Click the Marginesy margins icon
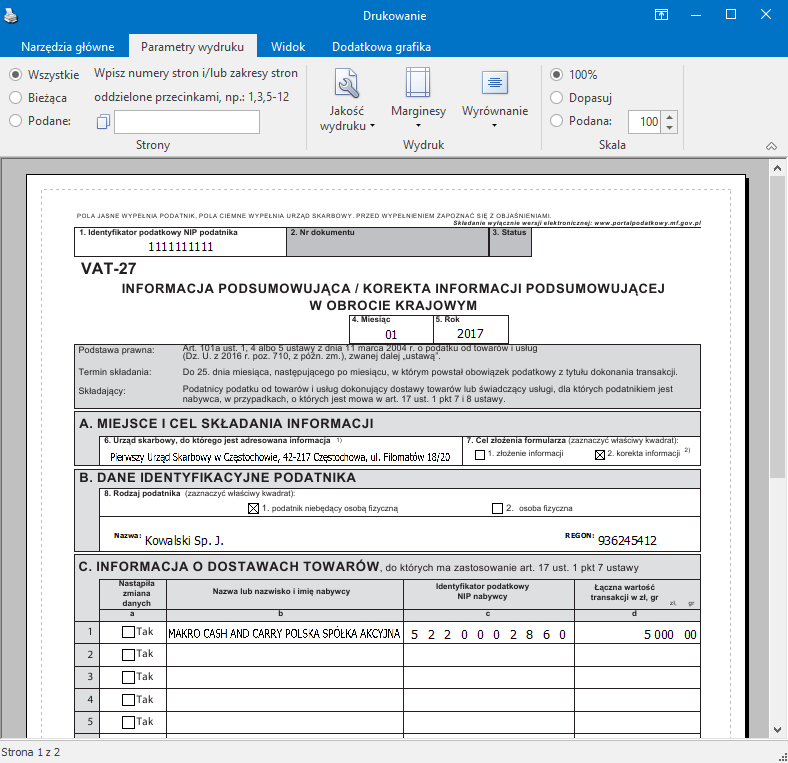Viewport: 788px width, 763px height. click(418, 84)
